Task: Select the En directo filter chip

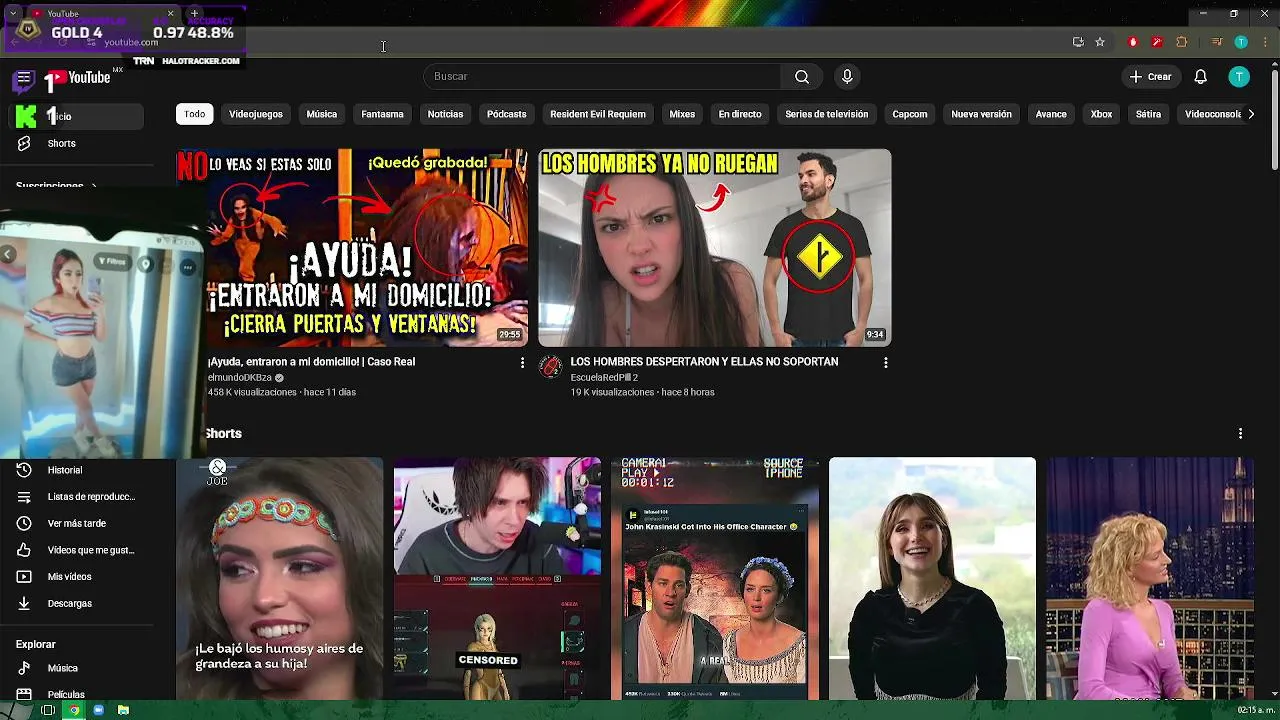Action: 740,114
